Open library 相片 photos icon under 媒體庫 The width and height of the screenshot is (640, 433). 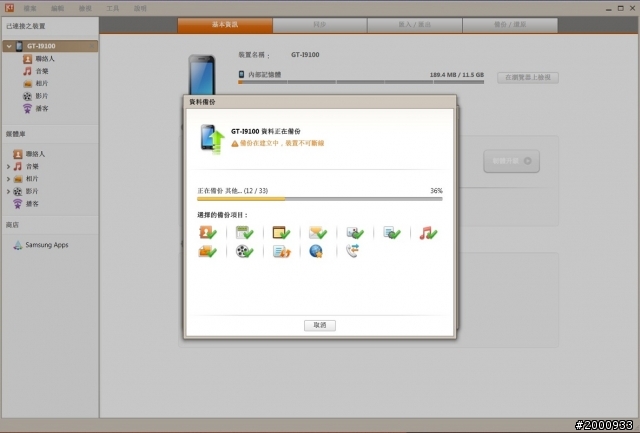(x=18, y=179)
